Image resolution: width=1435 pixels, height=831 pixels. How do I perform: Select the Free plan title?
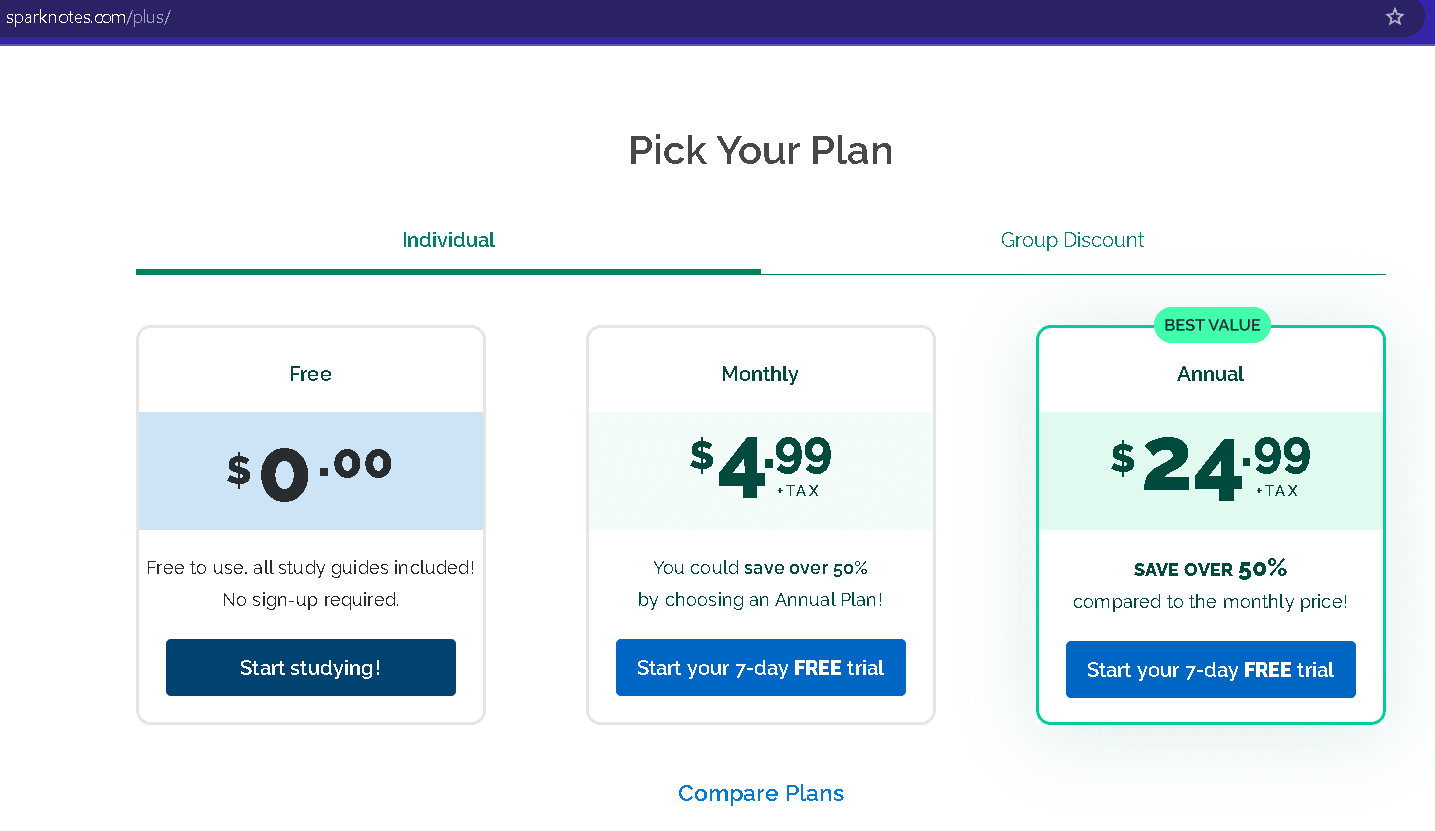point(310,374)
